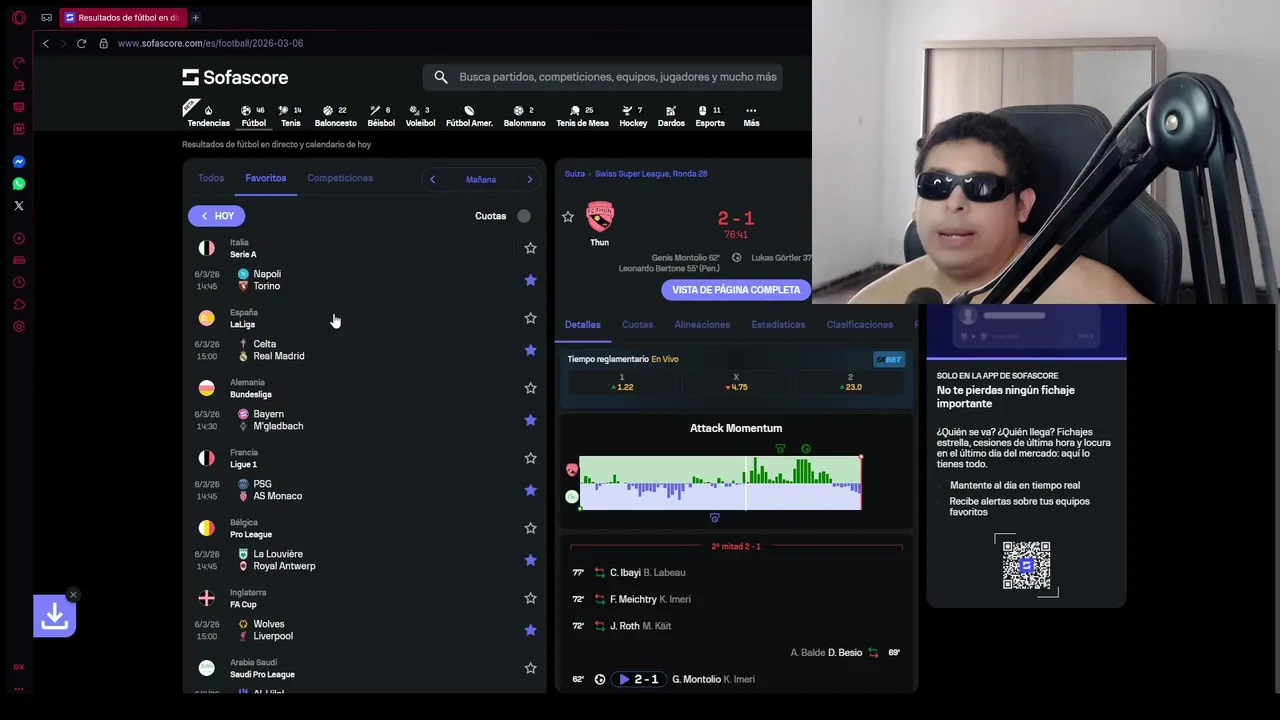Toggle favorite star for Serie A league

point(531,248)
